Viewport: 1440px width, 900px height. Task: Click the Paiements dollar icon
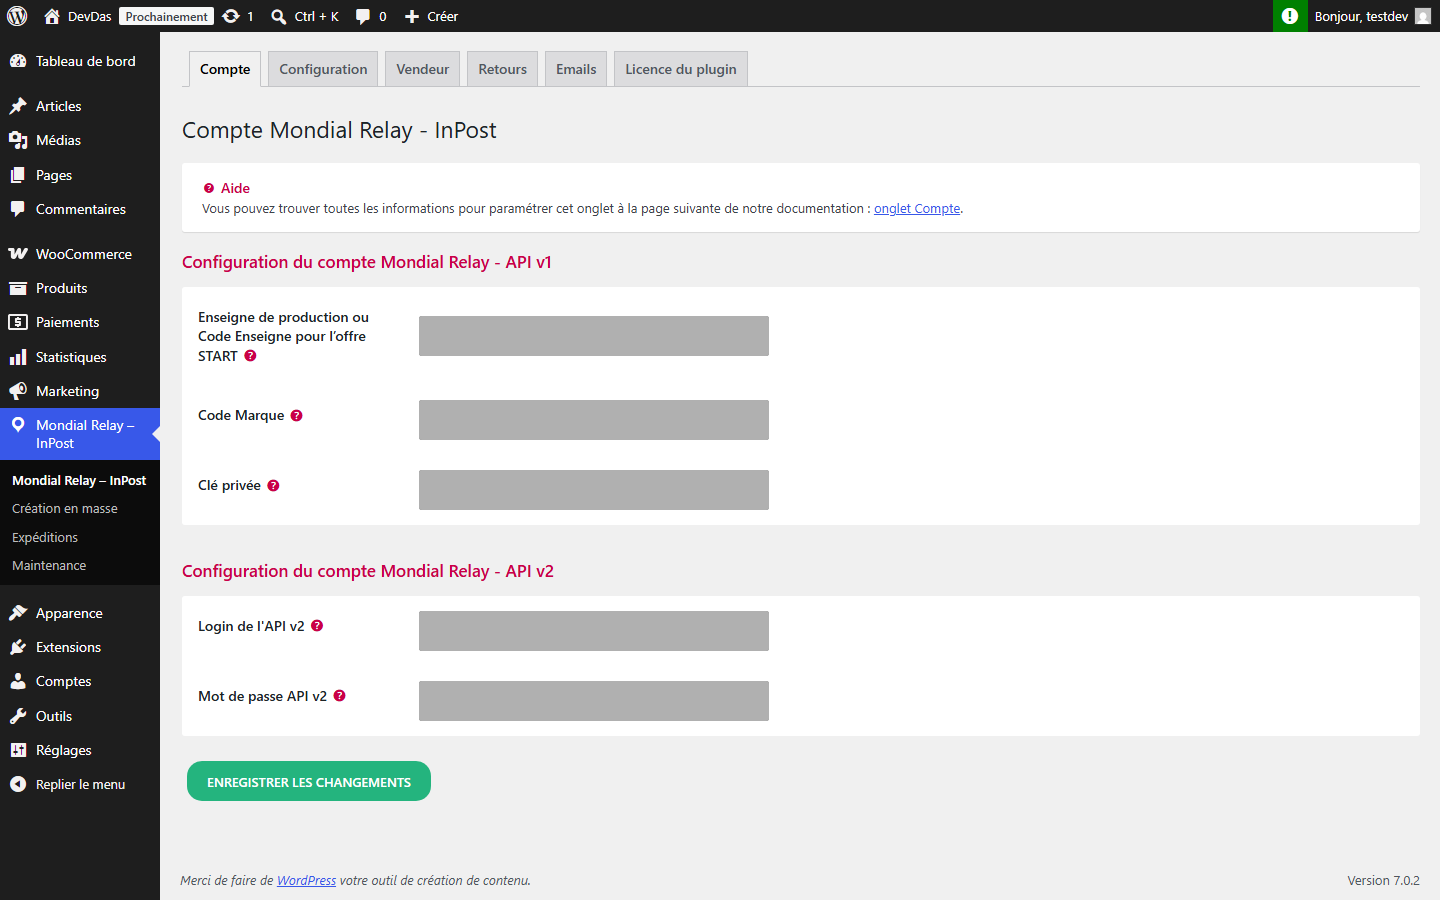(18, 322)
